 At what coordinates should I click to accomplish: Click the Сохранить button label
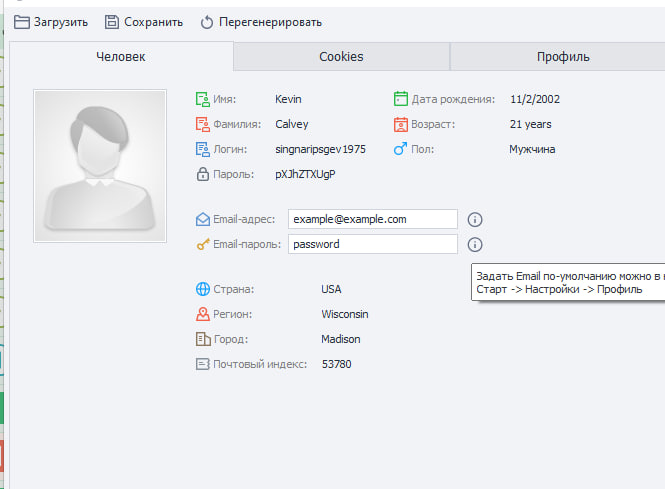(154, 22)
